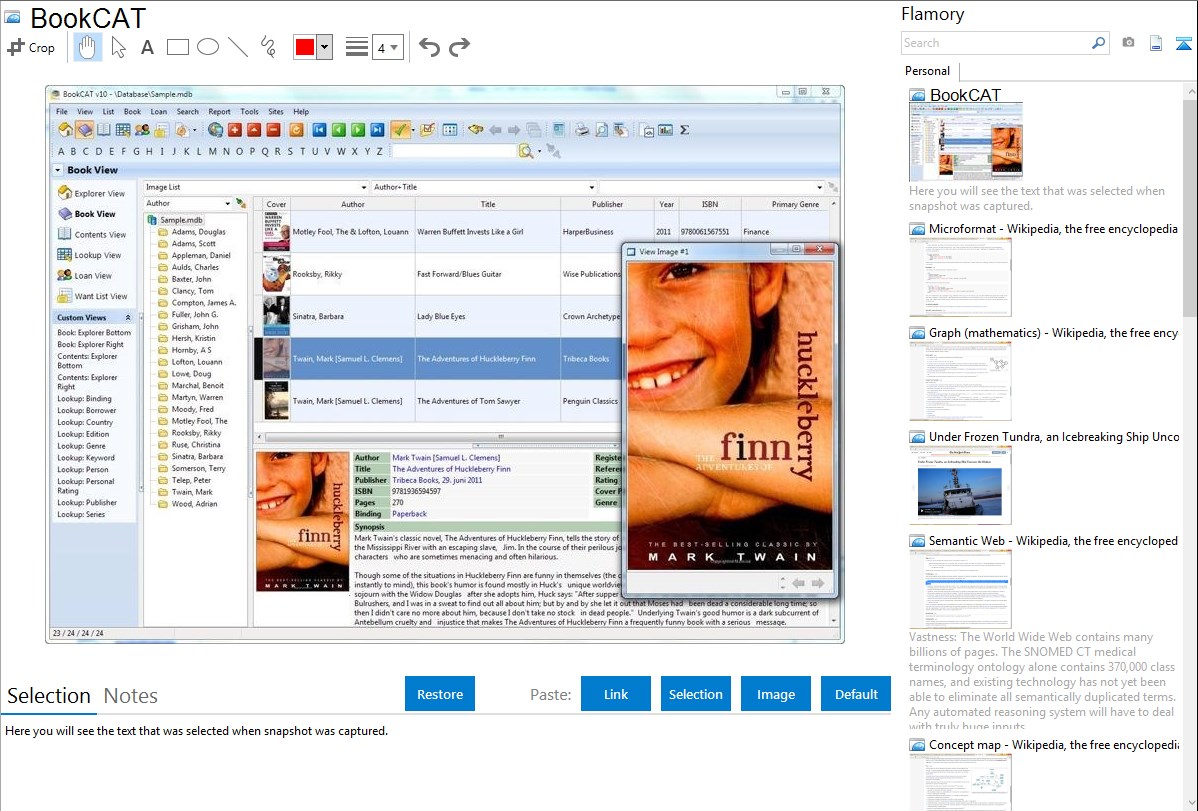Collapse the Custom Views section
This screenshot has height=811, width=1198.
pos(128,317)
